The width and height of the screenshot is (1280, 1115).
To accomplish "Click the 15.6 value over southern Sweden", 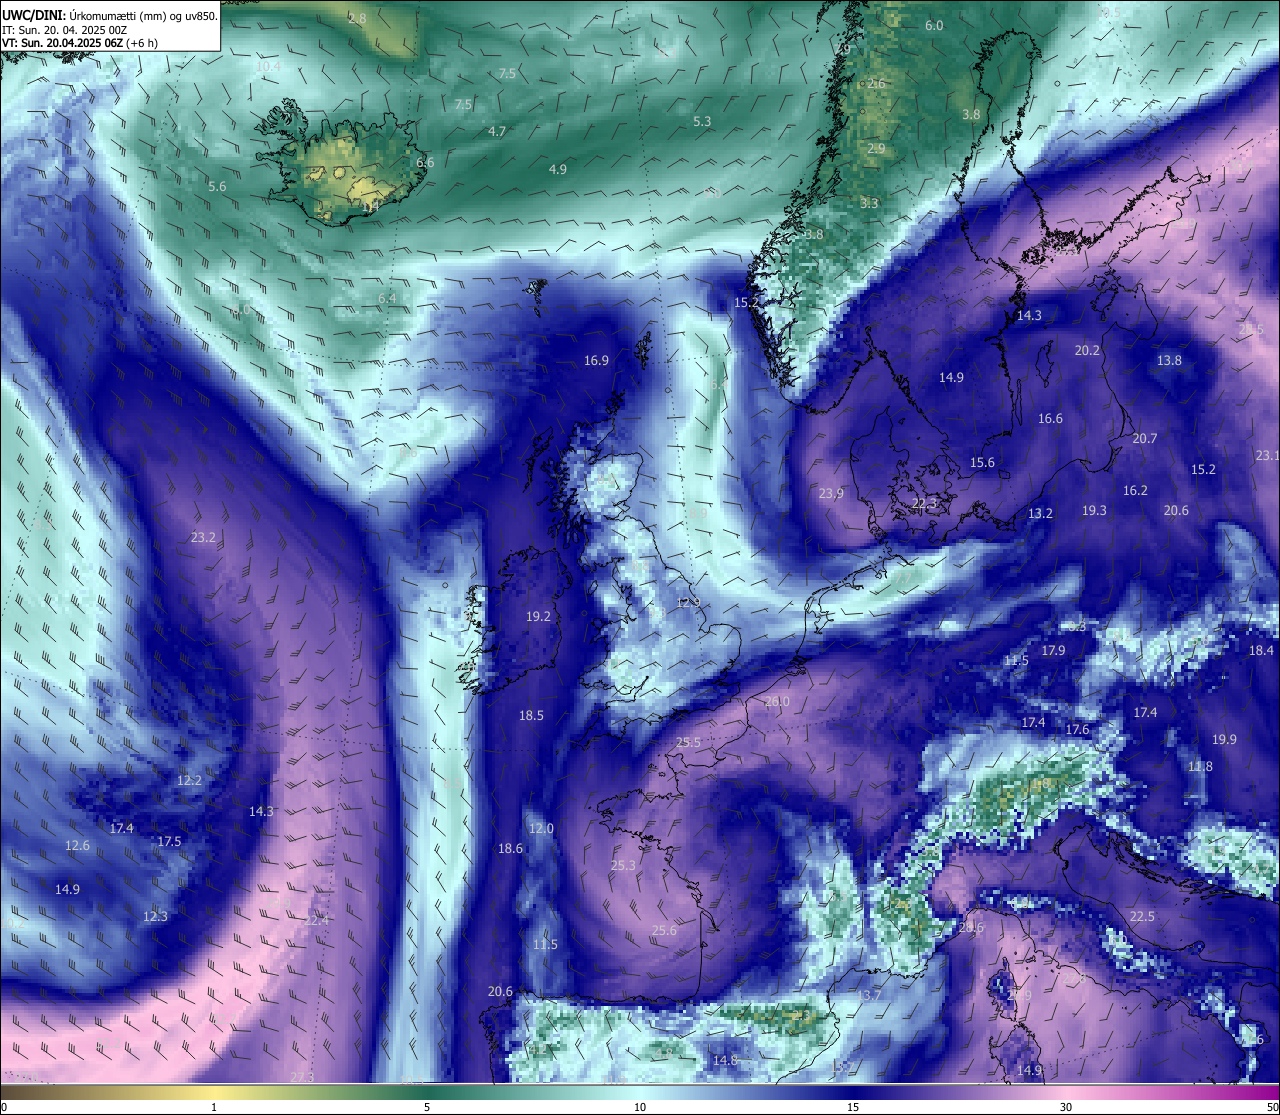I will pos(982,462).
